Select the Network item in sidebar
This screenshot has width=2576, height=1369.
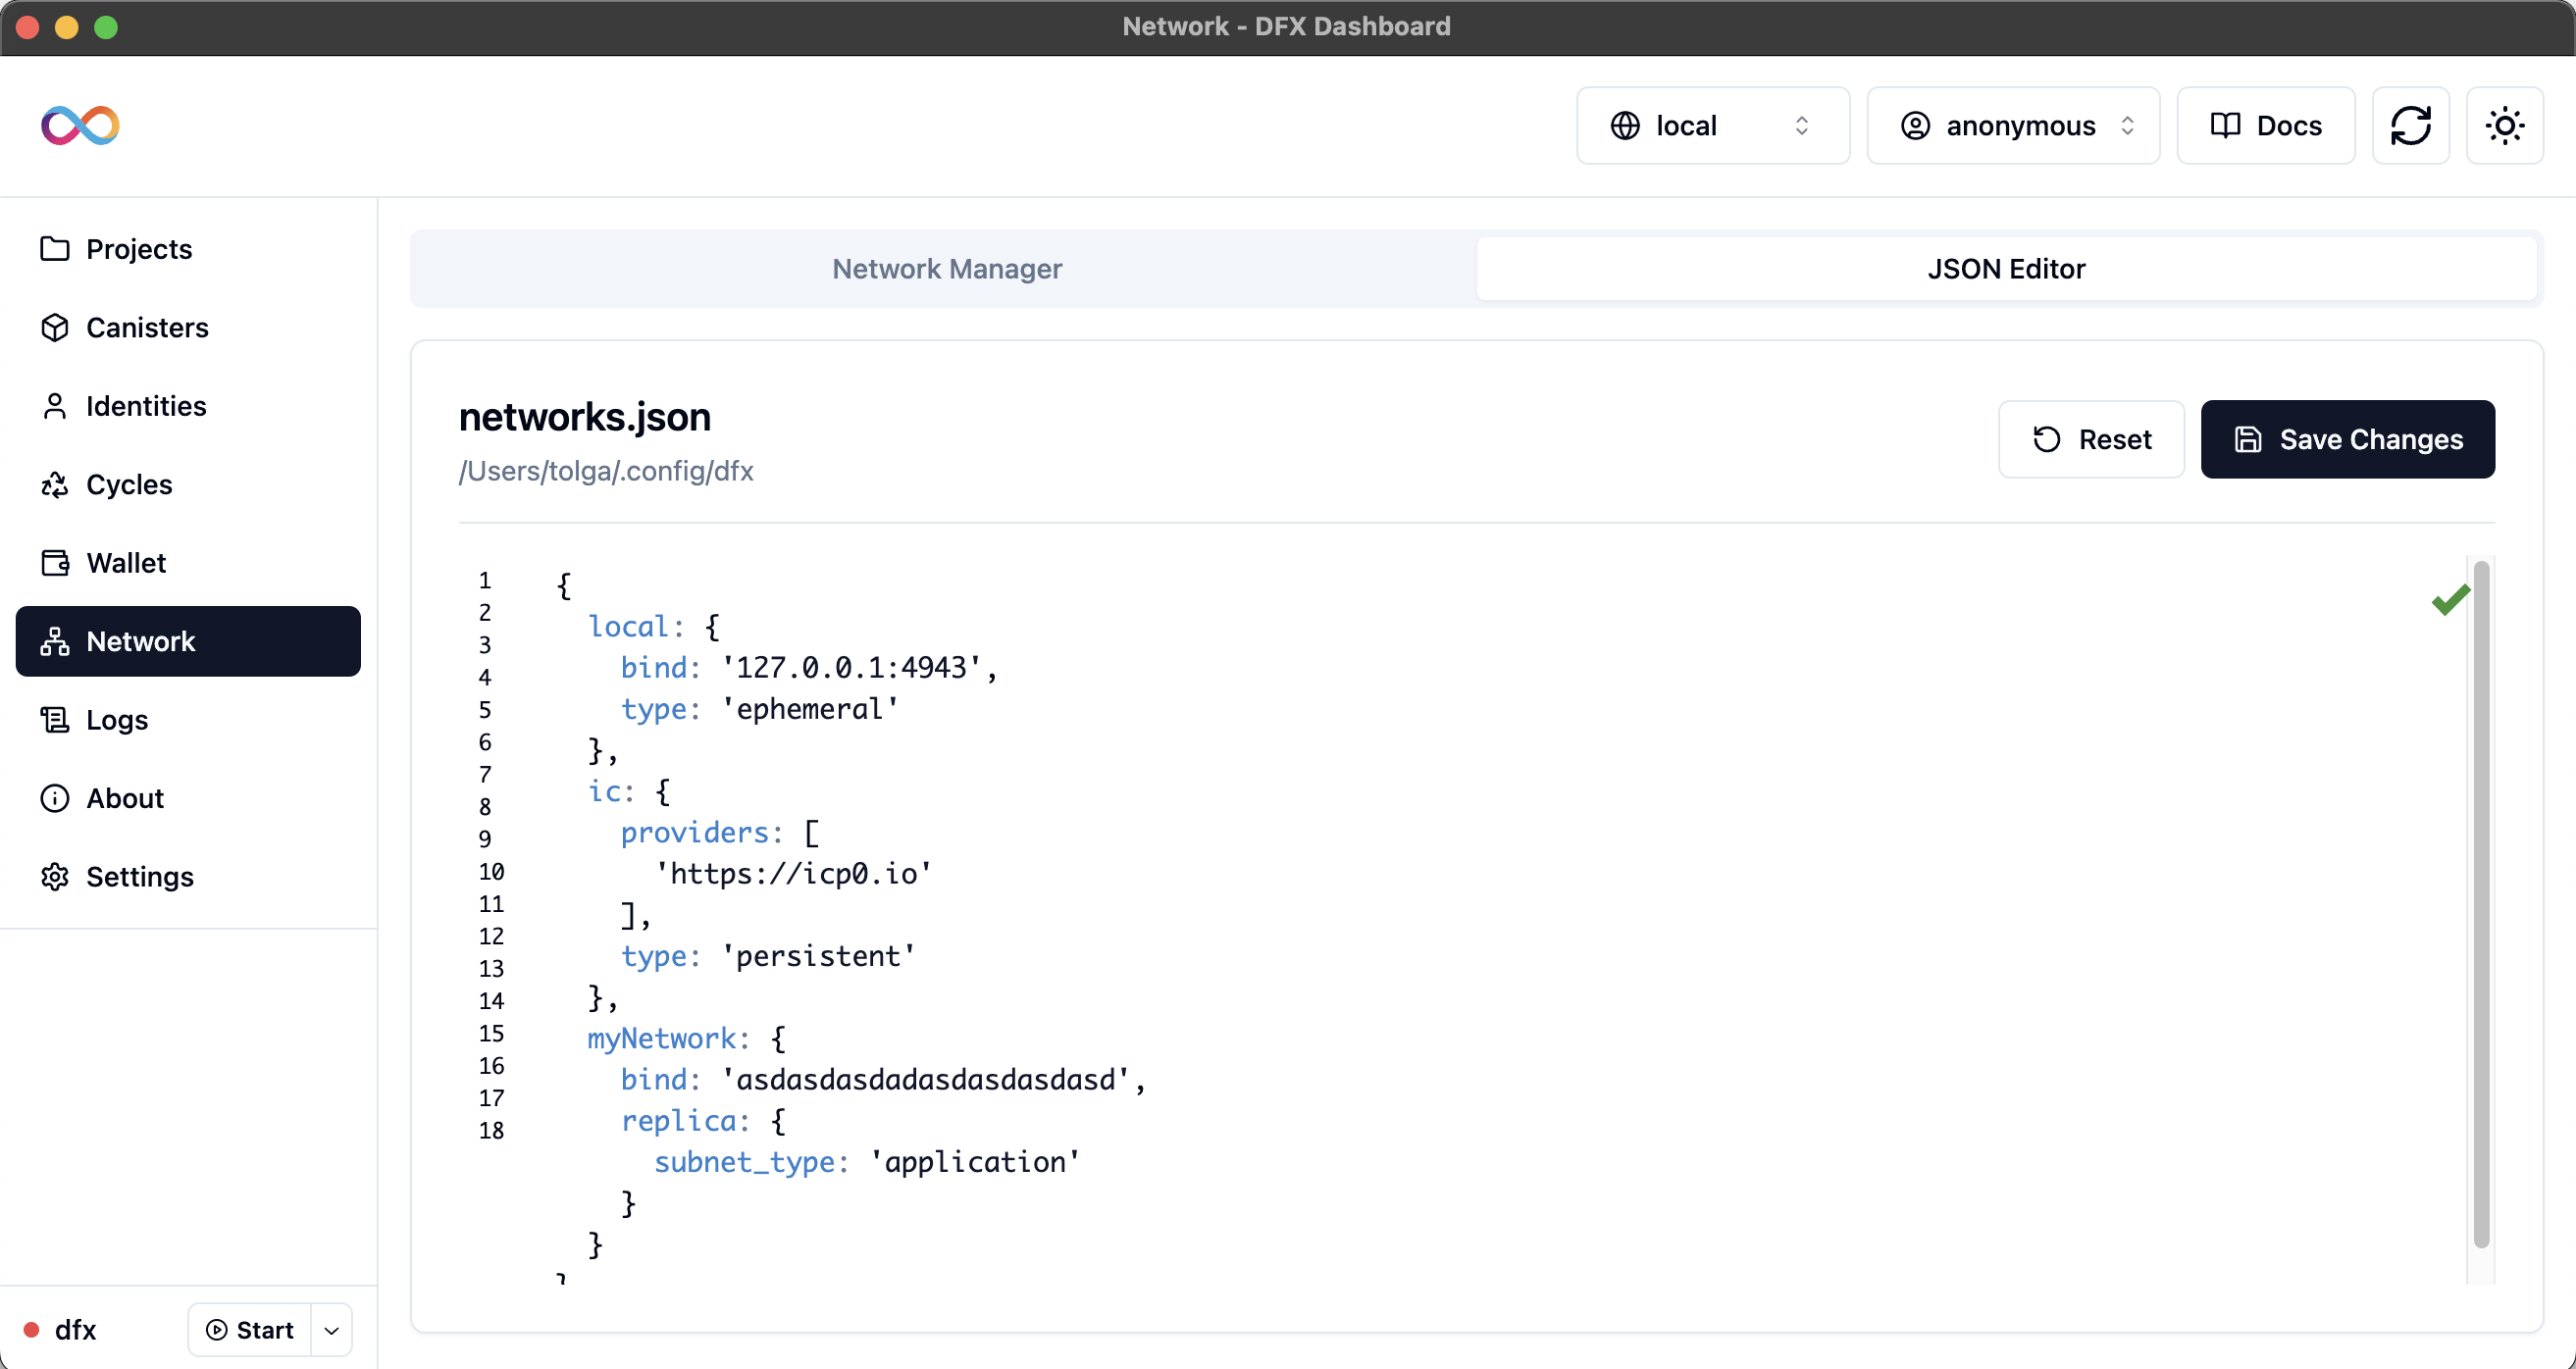(x=141, y=641)
